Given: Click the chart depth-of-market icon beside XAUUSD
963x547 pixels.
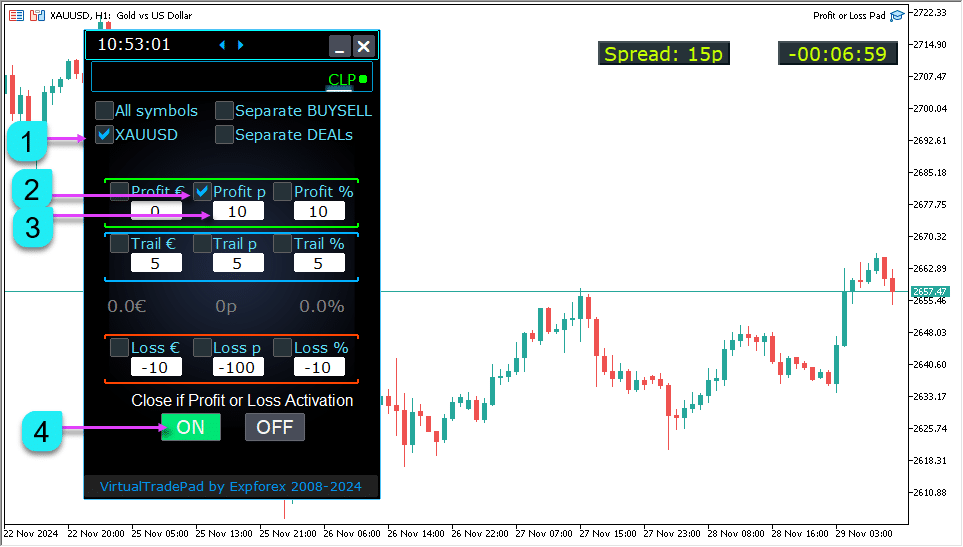Looking at the screenshot, I should [x=37, y=16].
